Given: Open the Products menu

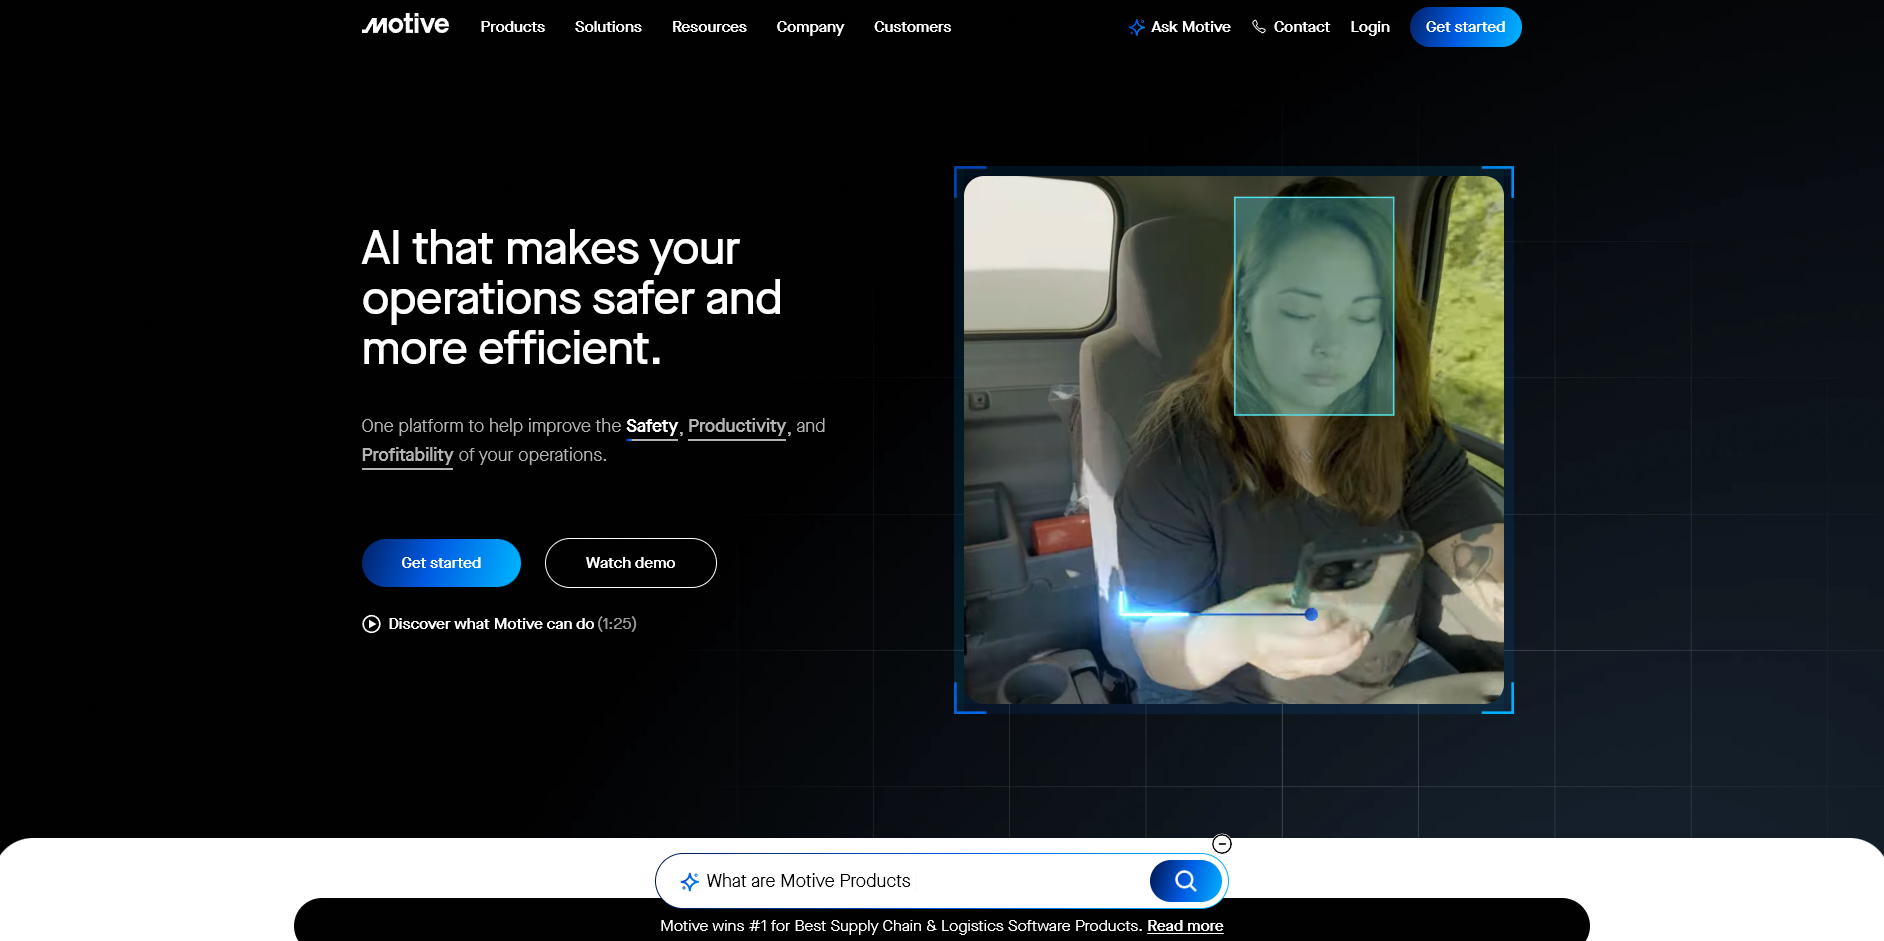Looking at the screenshot, I should point(512,27).
